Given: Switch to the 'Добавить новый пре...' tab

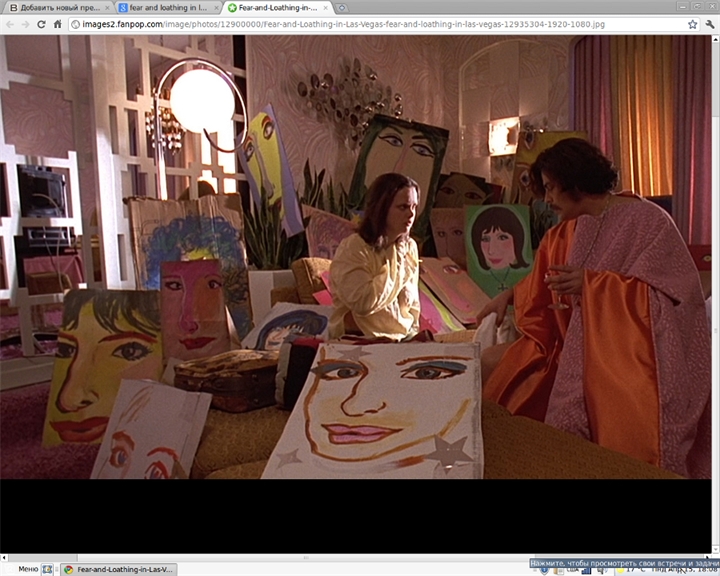Looking at the screenshot, I should 60,8.
